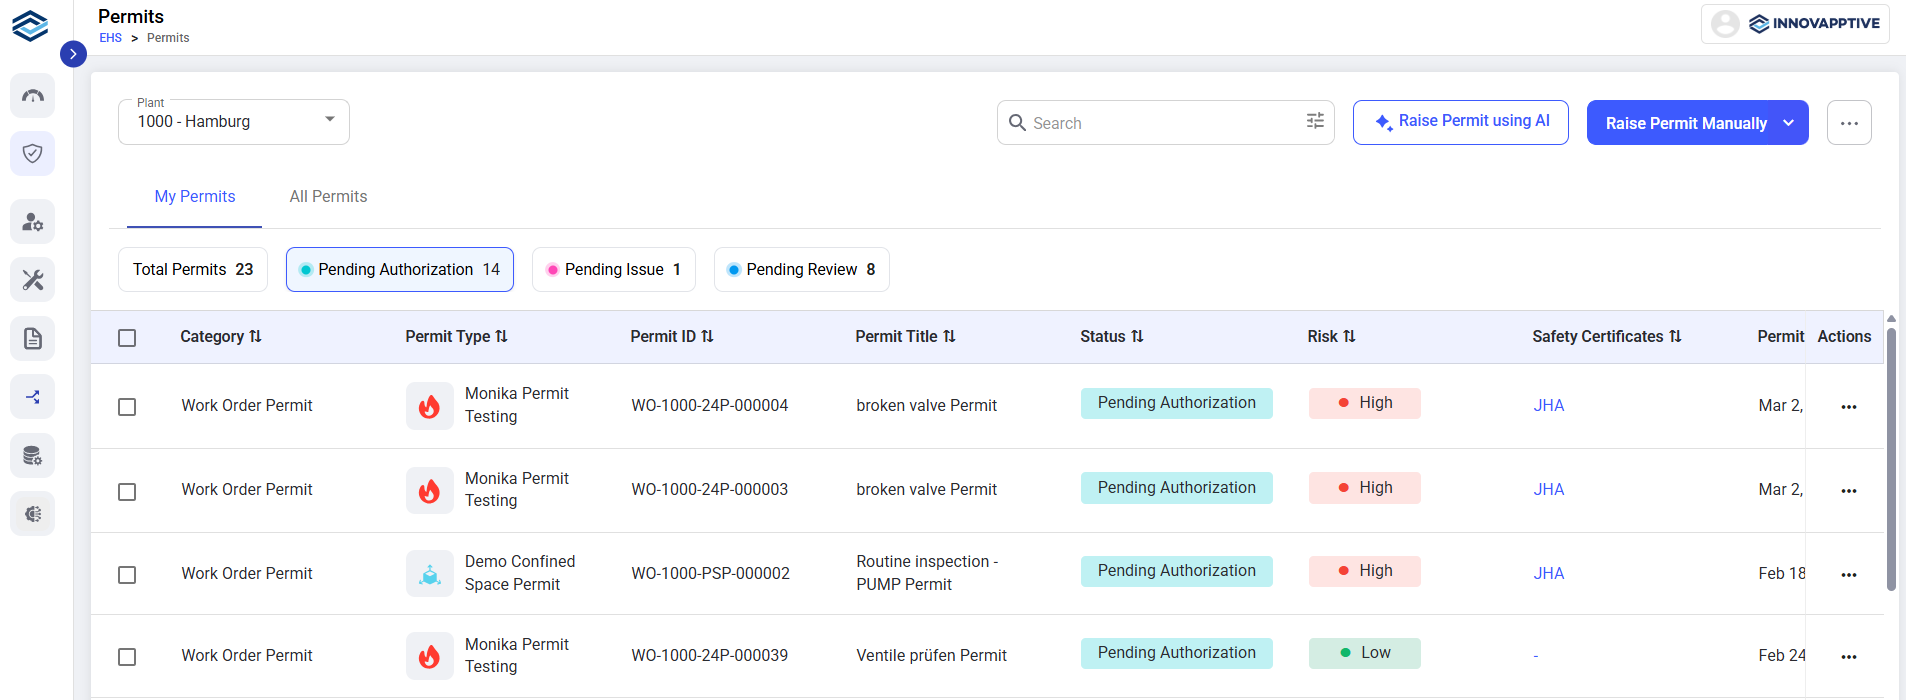Click Raise Permit using AI button
Screen dimensions: 1906x700
pyautogui.click(x=1461, y=122)
